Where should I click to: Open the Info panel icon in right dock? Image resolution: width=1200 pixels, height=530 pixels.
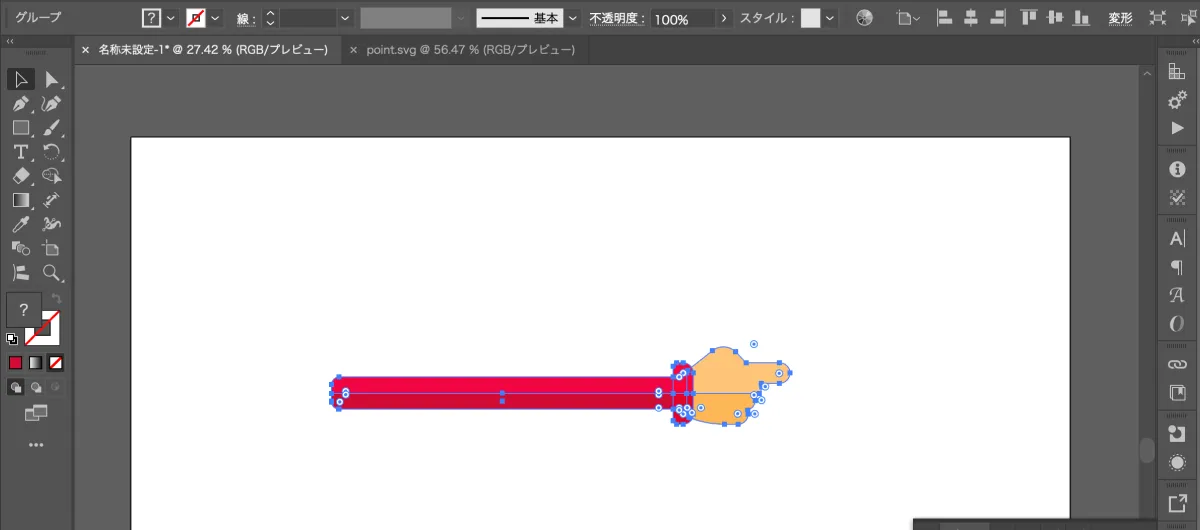[x=1177, y=169]
